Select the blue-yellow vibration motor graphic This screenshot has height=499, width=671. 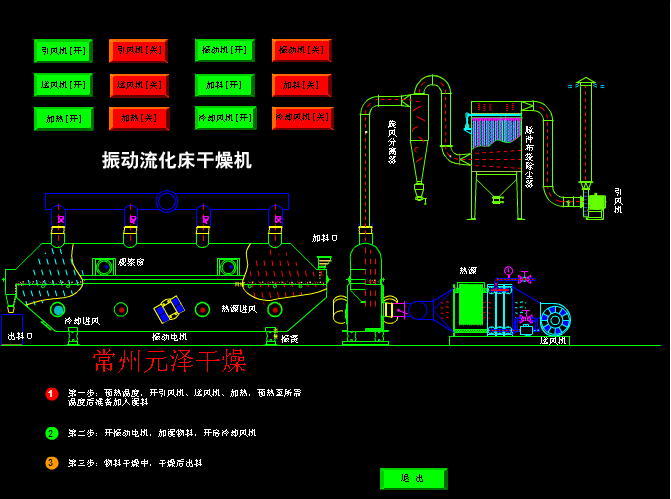pos(169,309)
